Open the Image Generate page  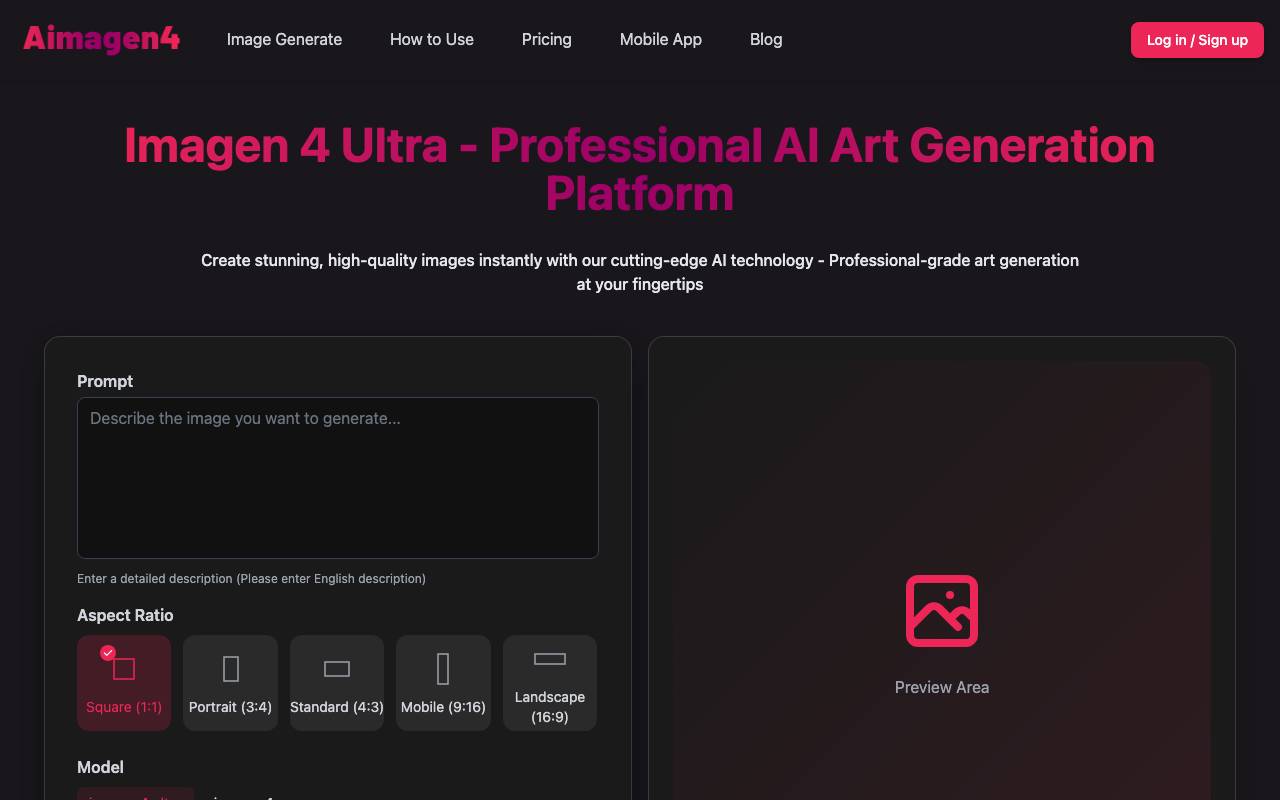pos(284,39)
